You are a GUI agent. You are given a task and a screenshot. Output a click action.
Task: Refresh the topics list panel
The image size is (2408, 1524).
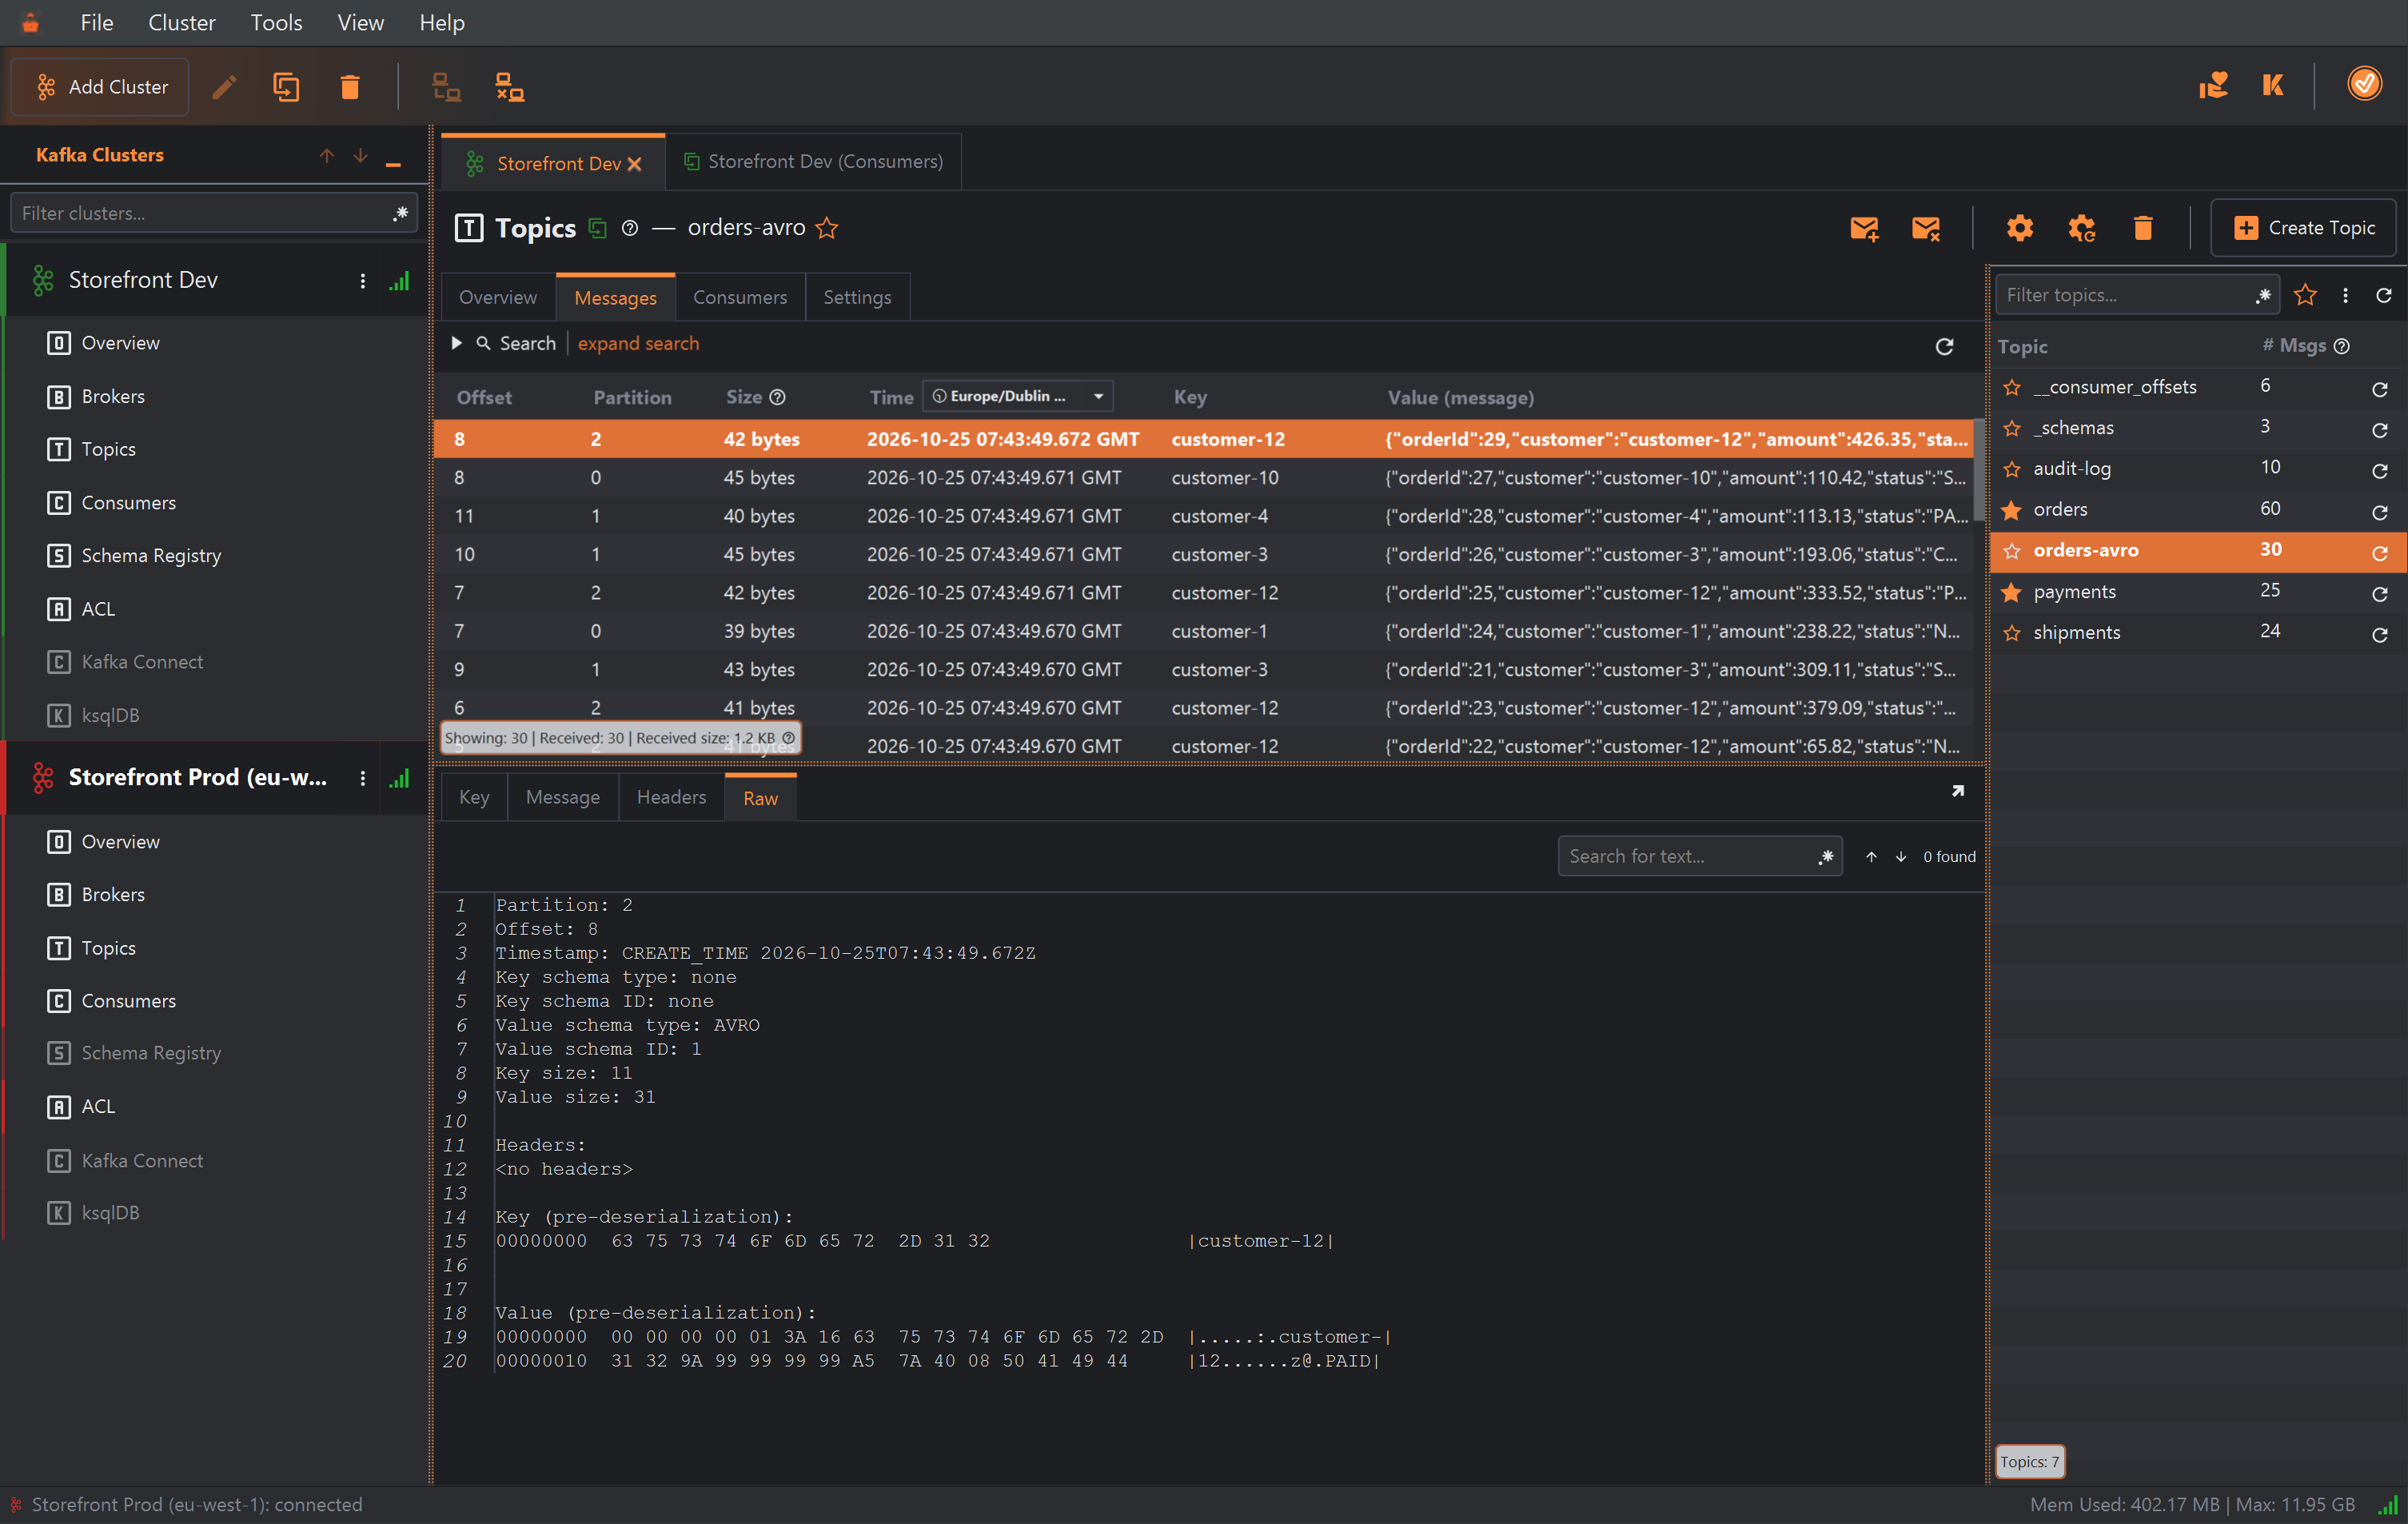(x=2383, y=295)
